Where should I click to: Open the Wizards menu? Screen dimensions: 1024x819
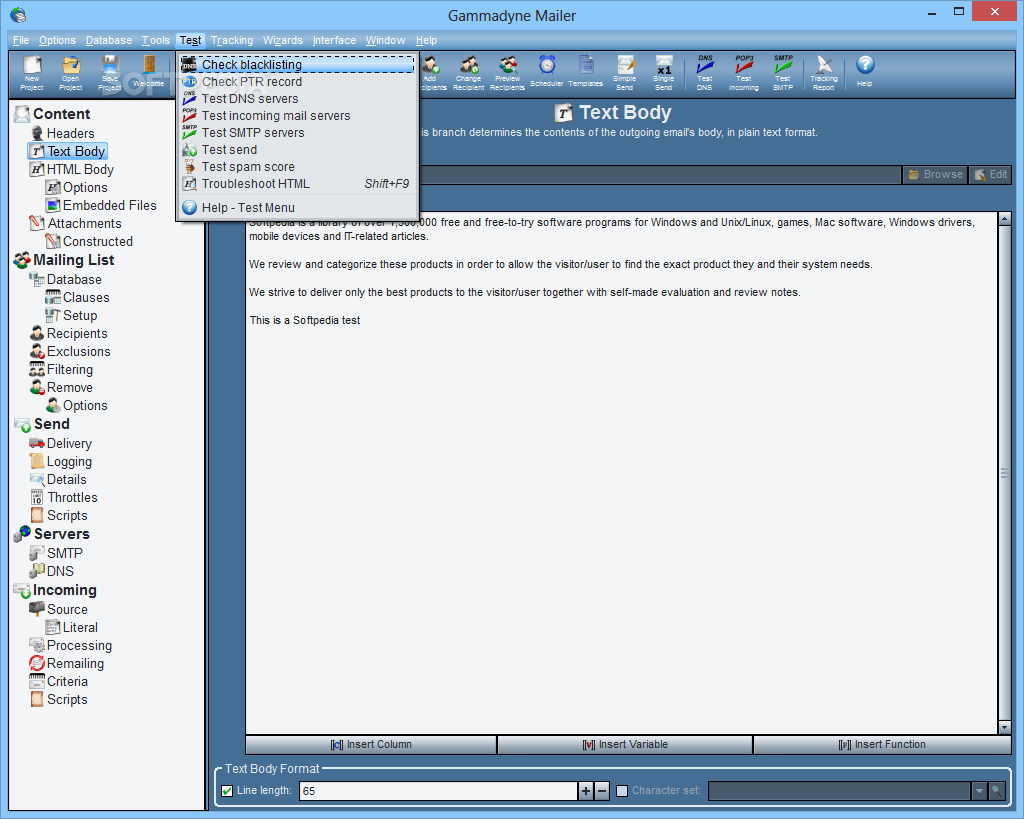[x=283, y=40]
